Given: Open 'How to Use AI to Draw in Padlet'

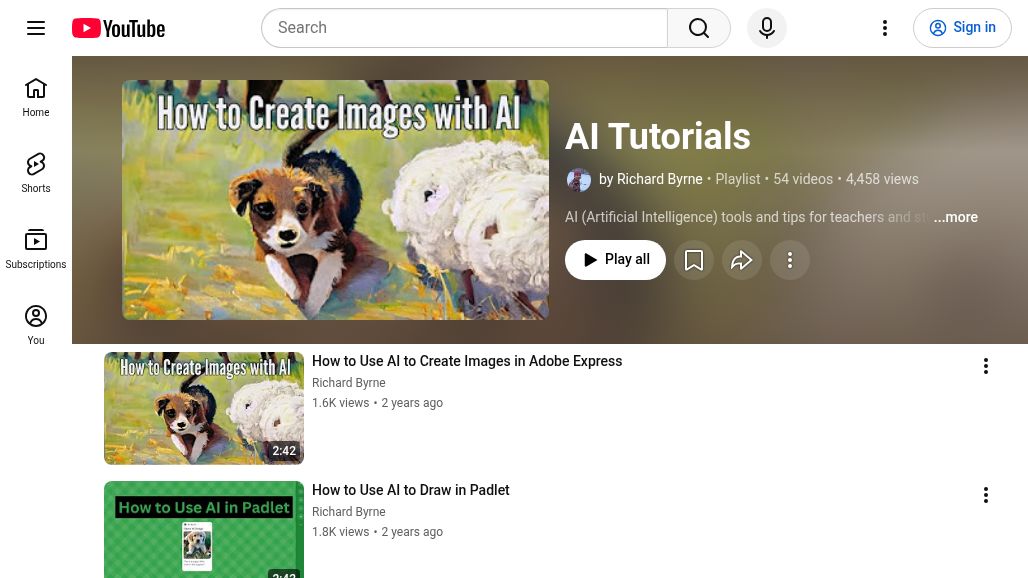Looking at the screenshot, I should pyautogui.click(x=410, y=490).
